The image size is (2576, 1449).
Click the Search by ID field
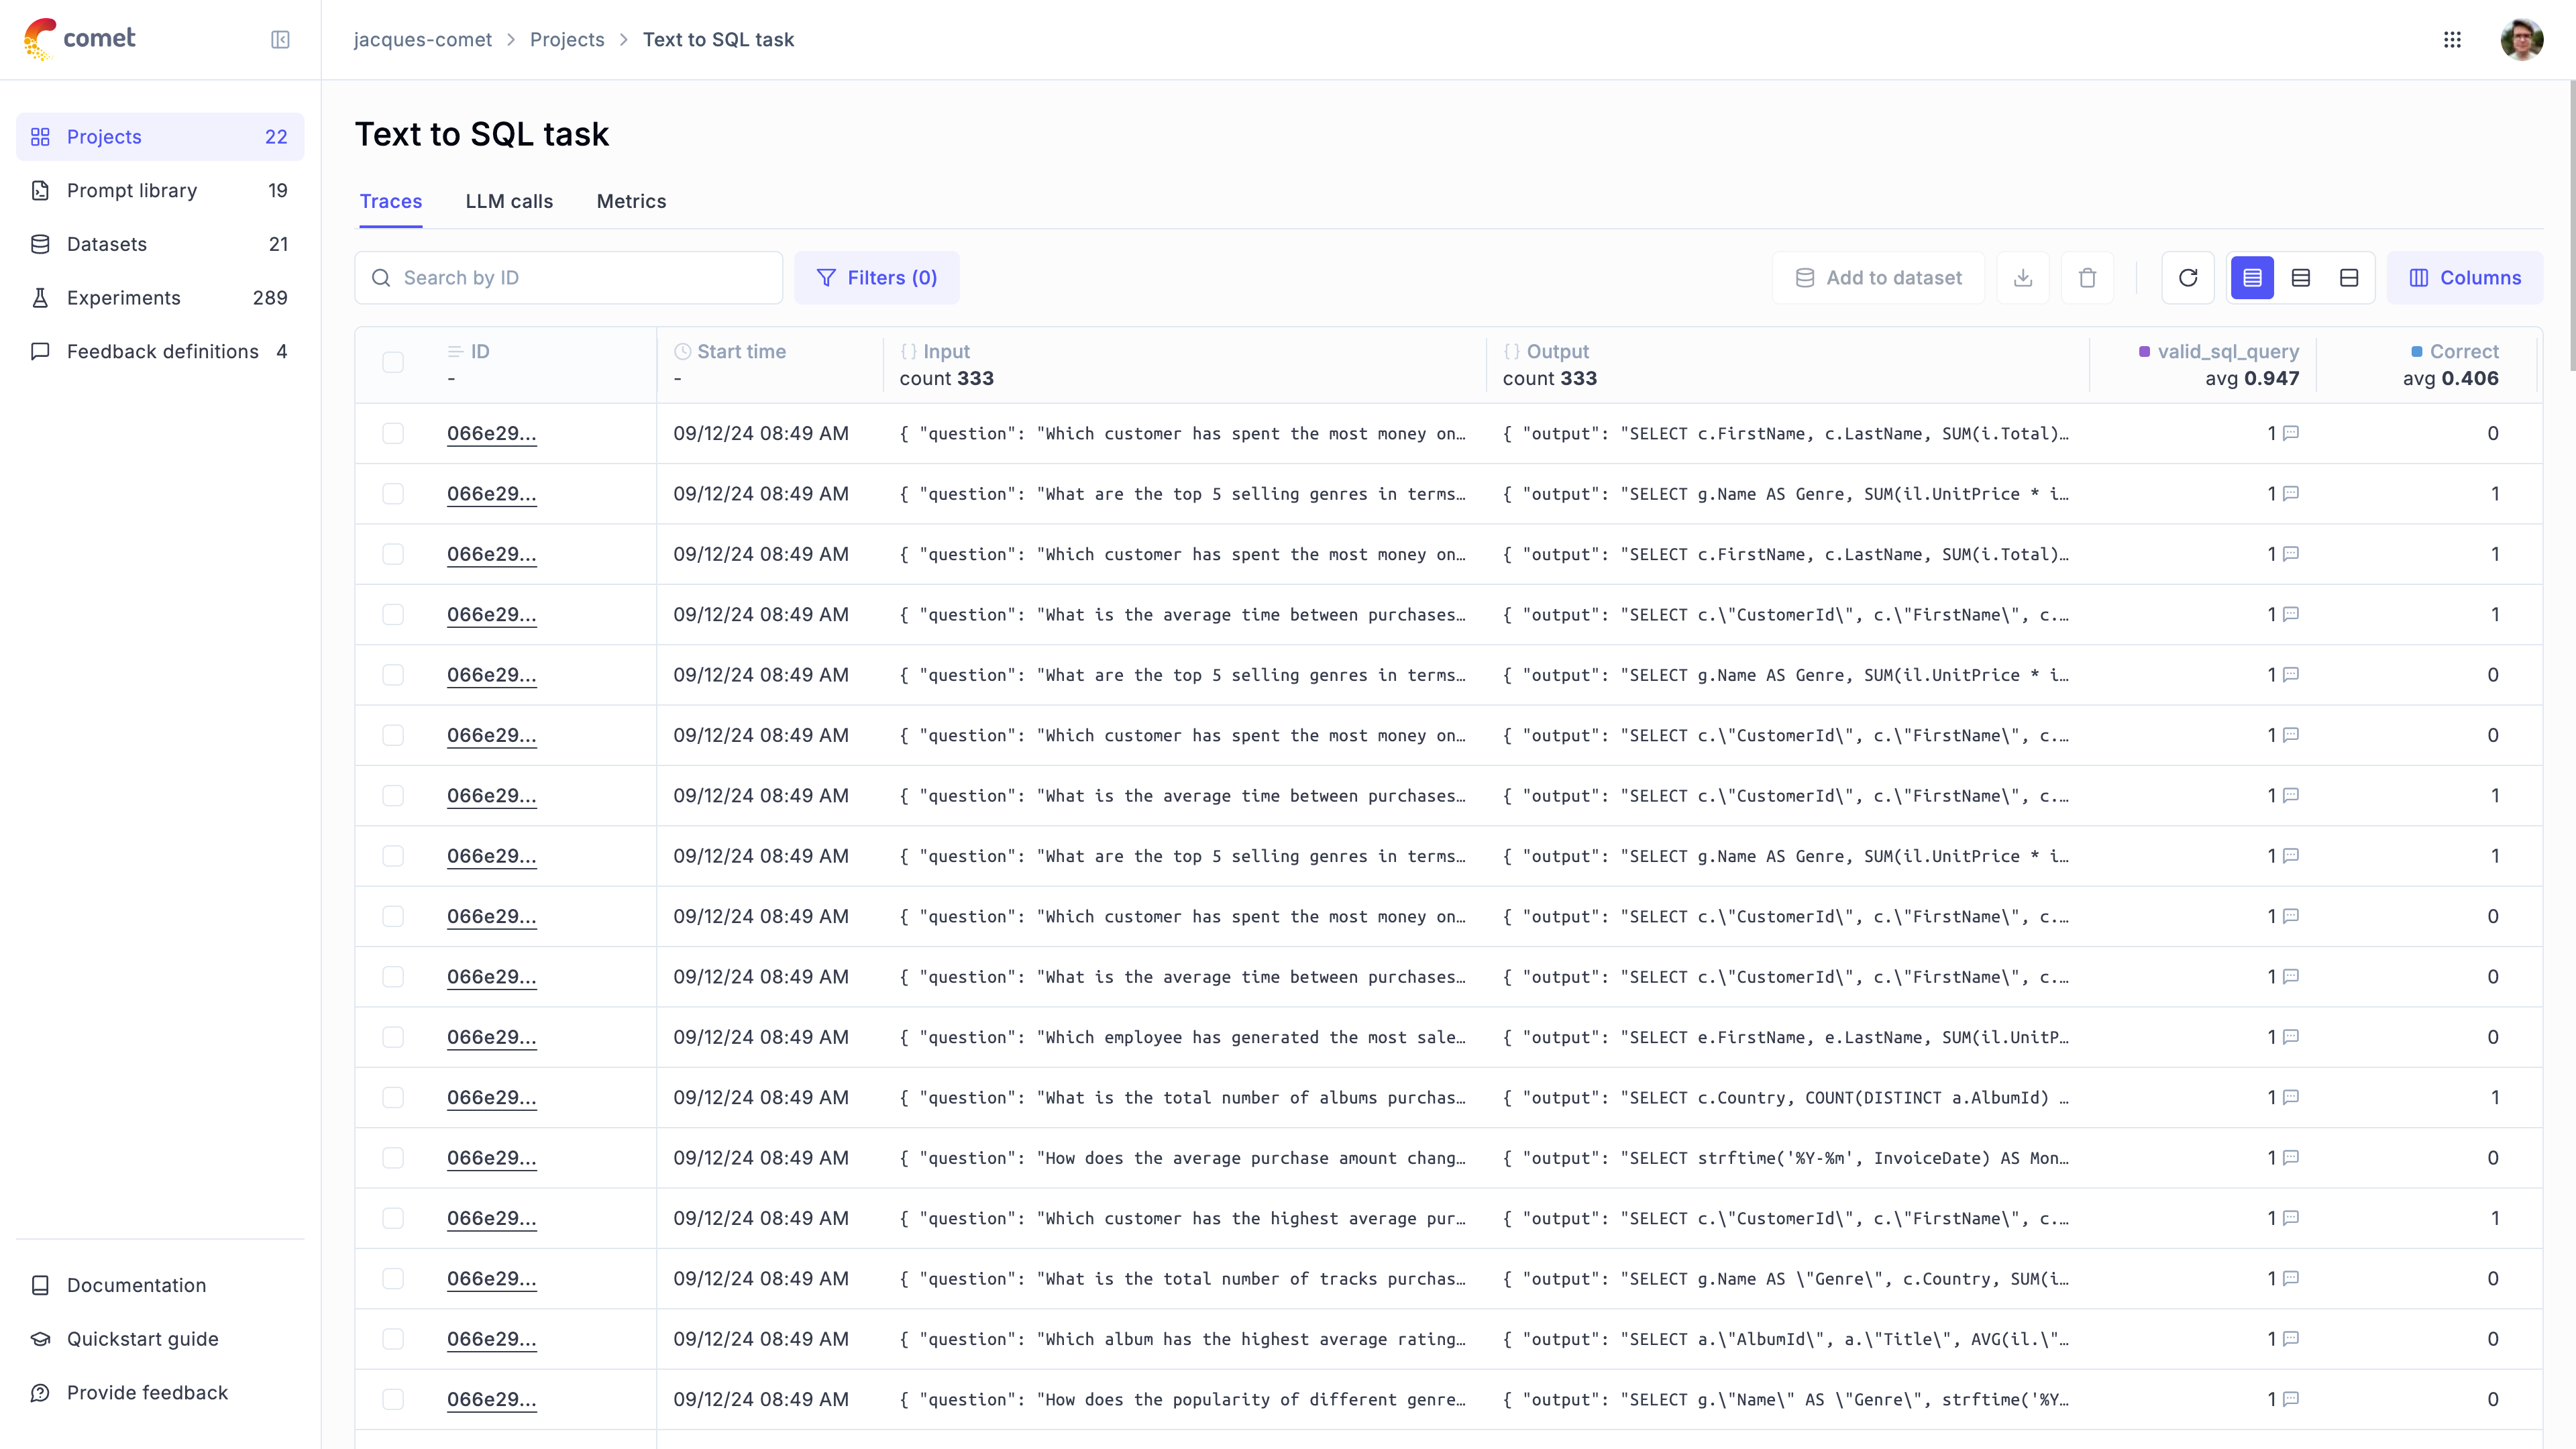pos(580,278)
